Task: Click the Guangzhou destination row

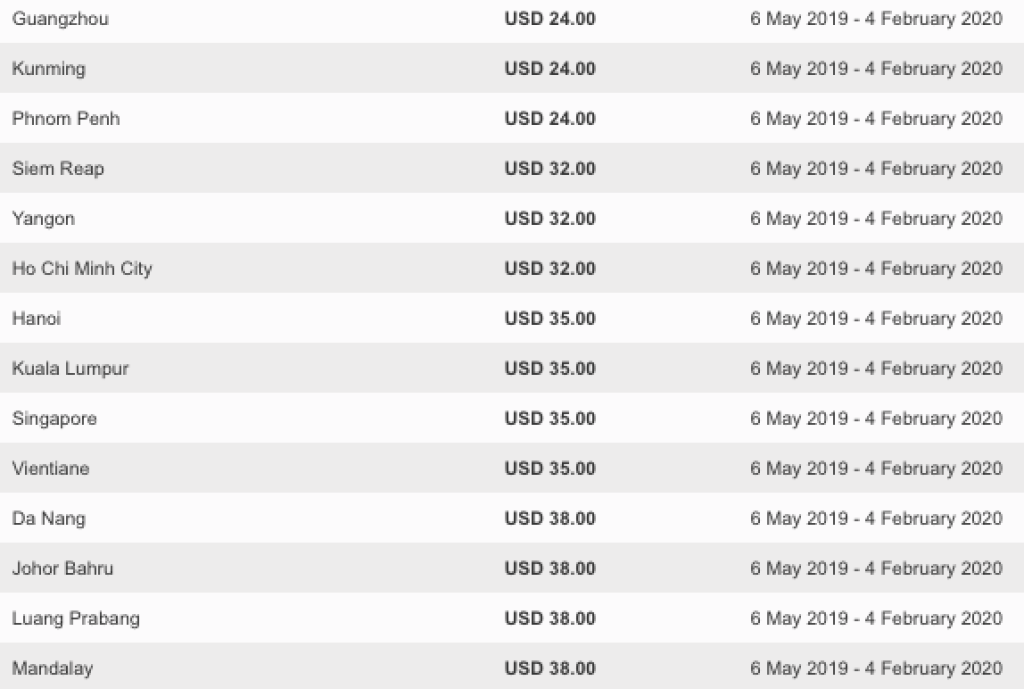Action: pos(60,19)
